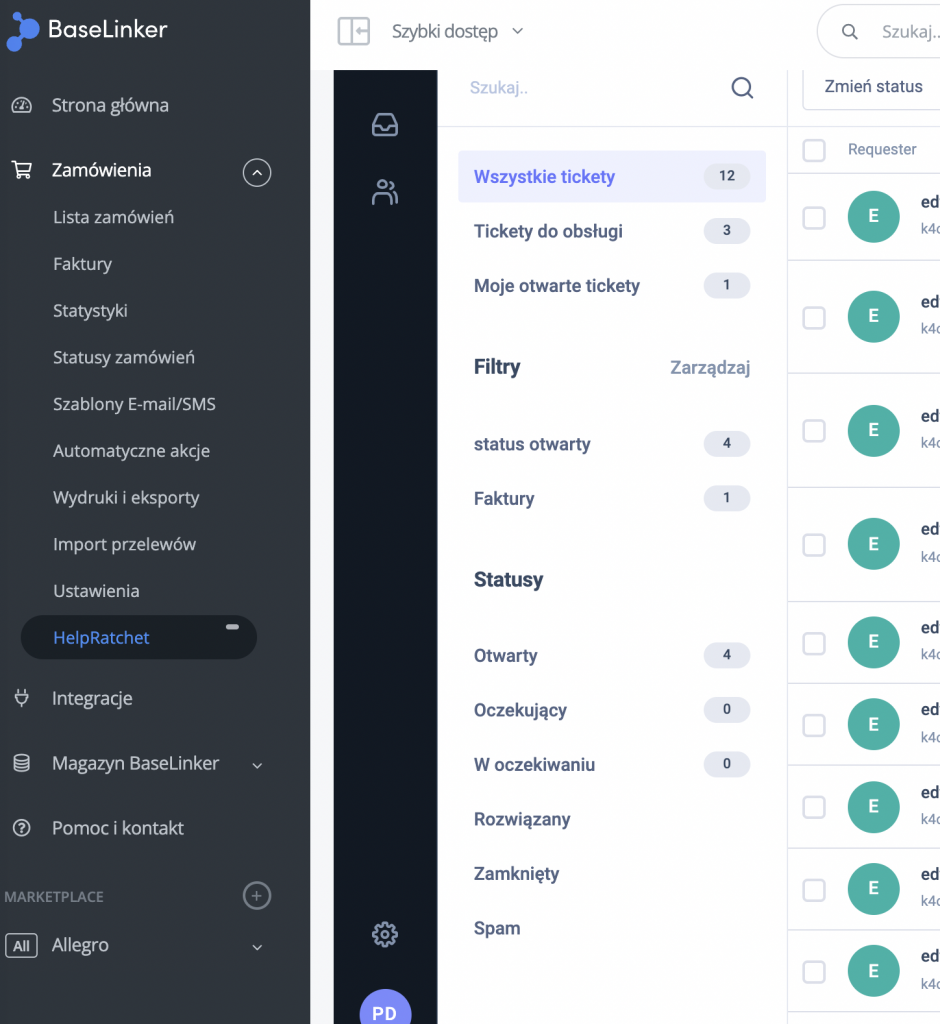Show Wszystkie tickety
Screen dimensions: 940x1024
612,176
